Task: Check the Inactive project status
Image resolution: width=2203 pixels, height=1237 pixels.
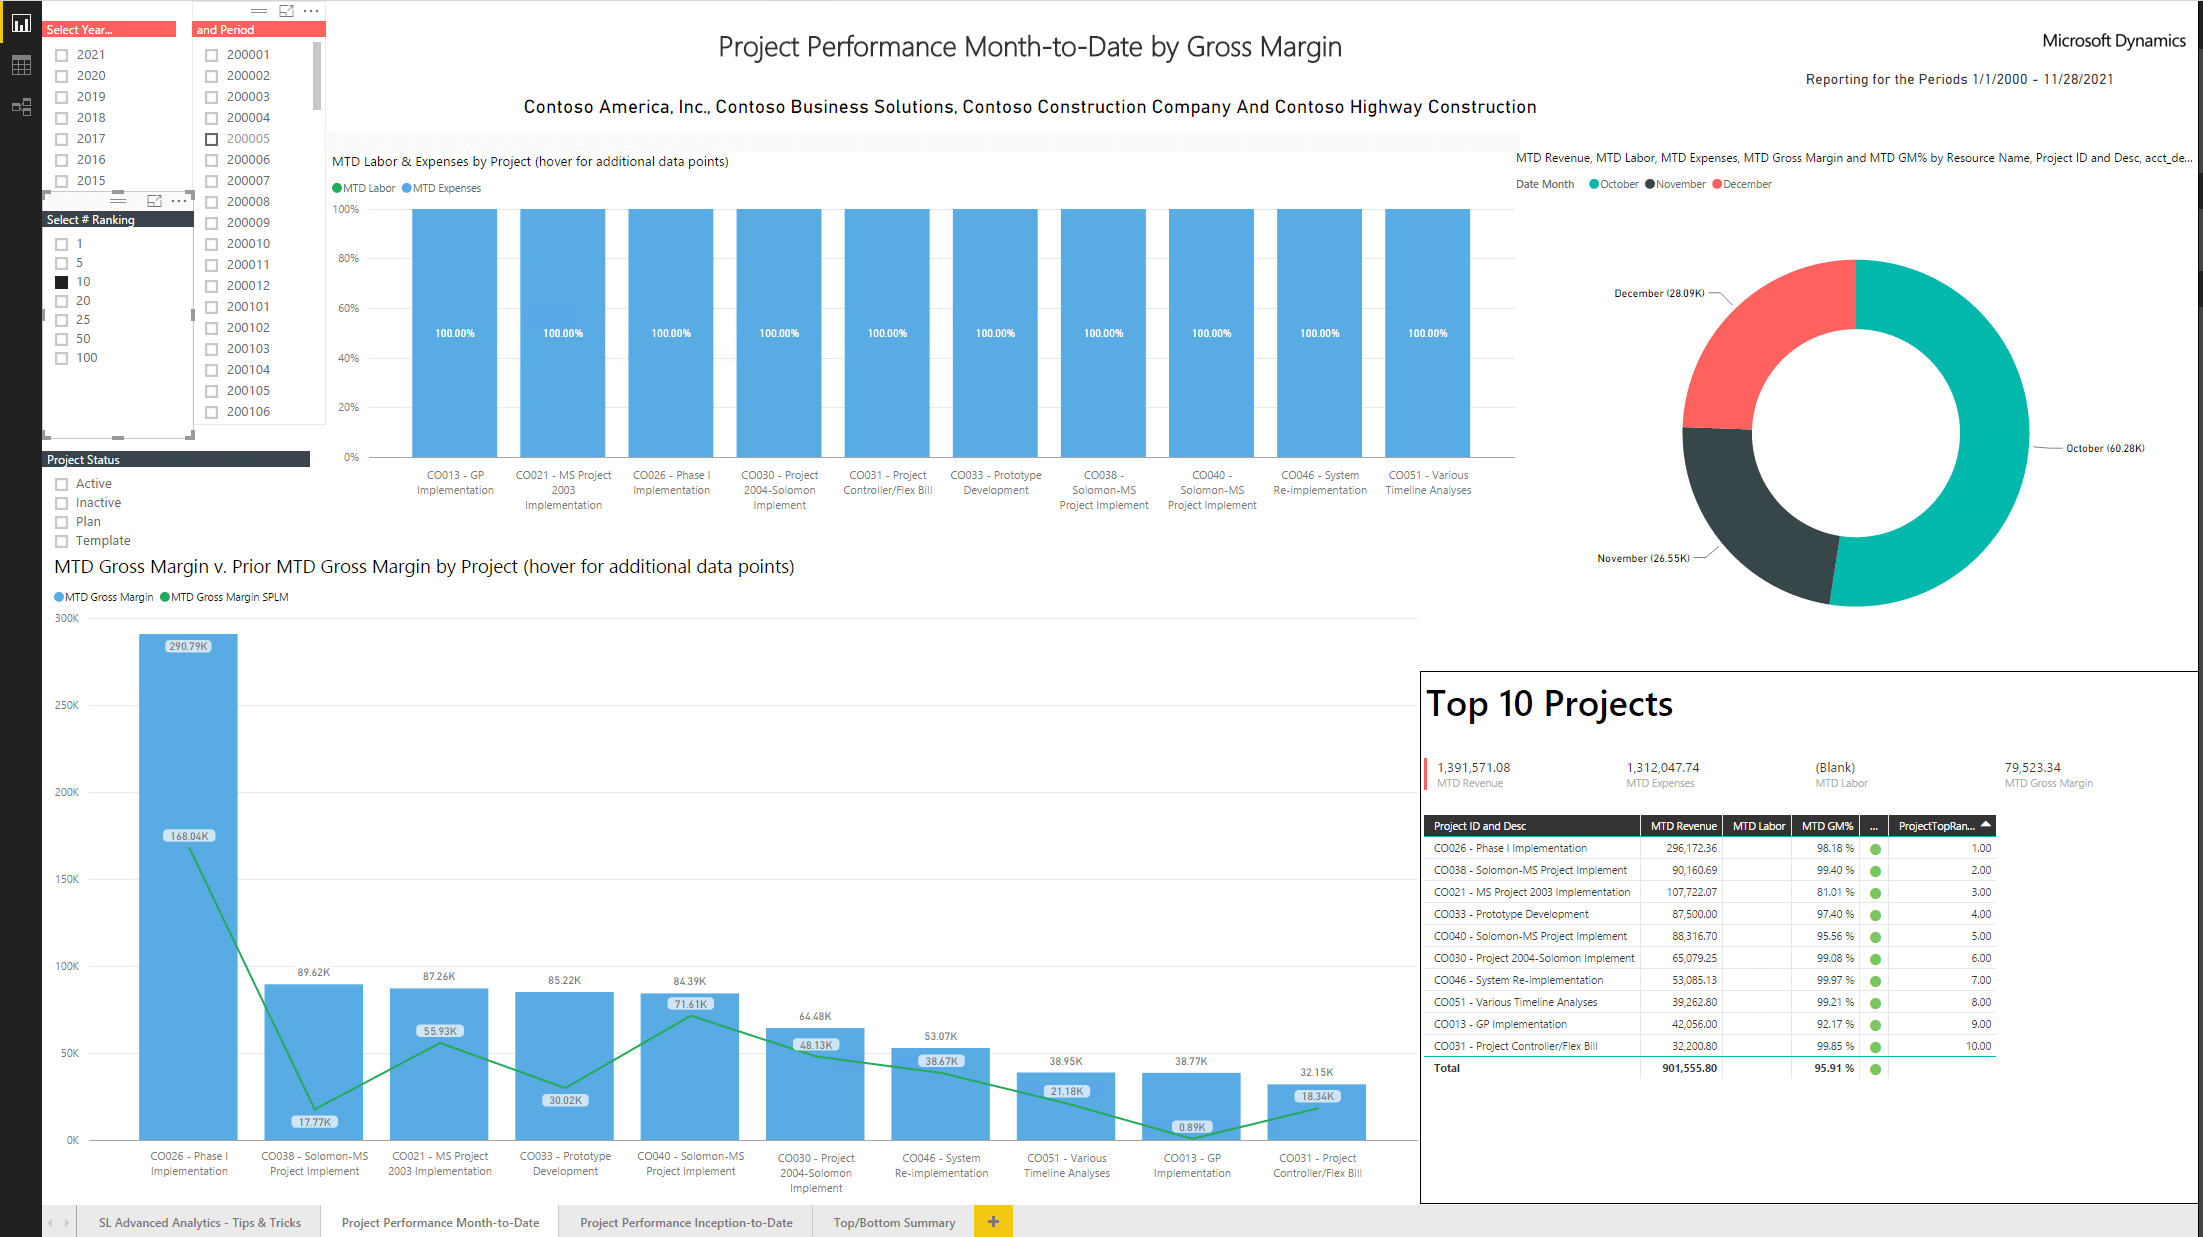Action: pos(62,503)
